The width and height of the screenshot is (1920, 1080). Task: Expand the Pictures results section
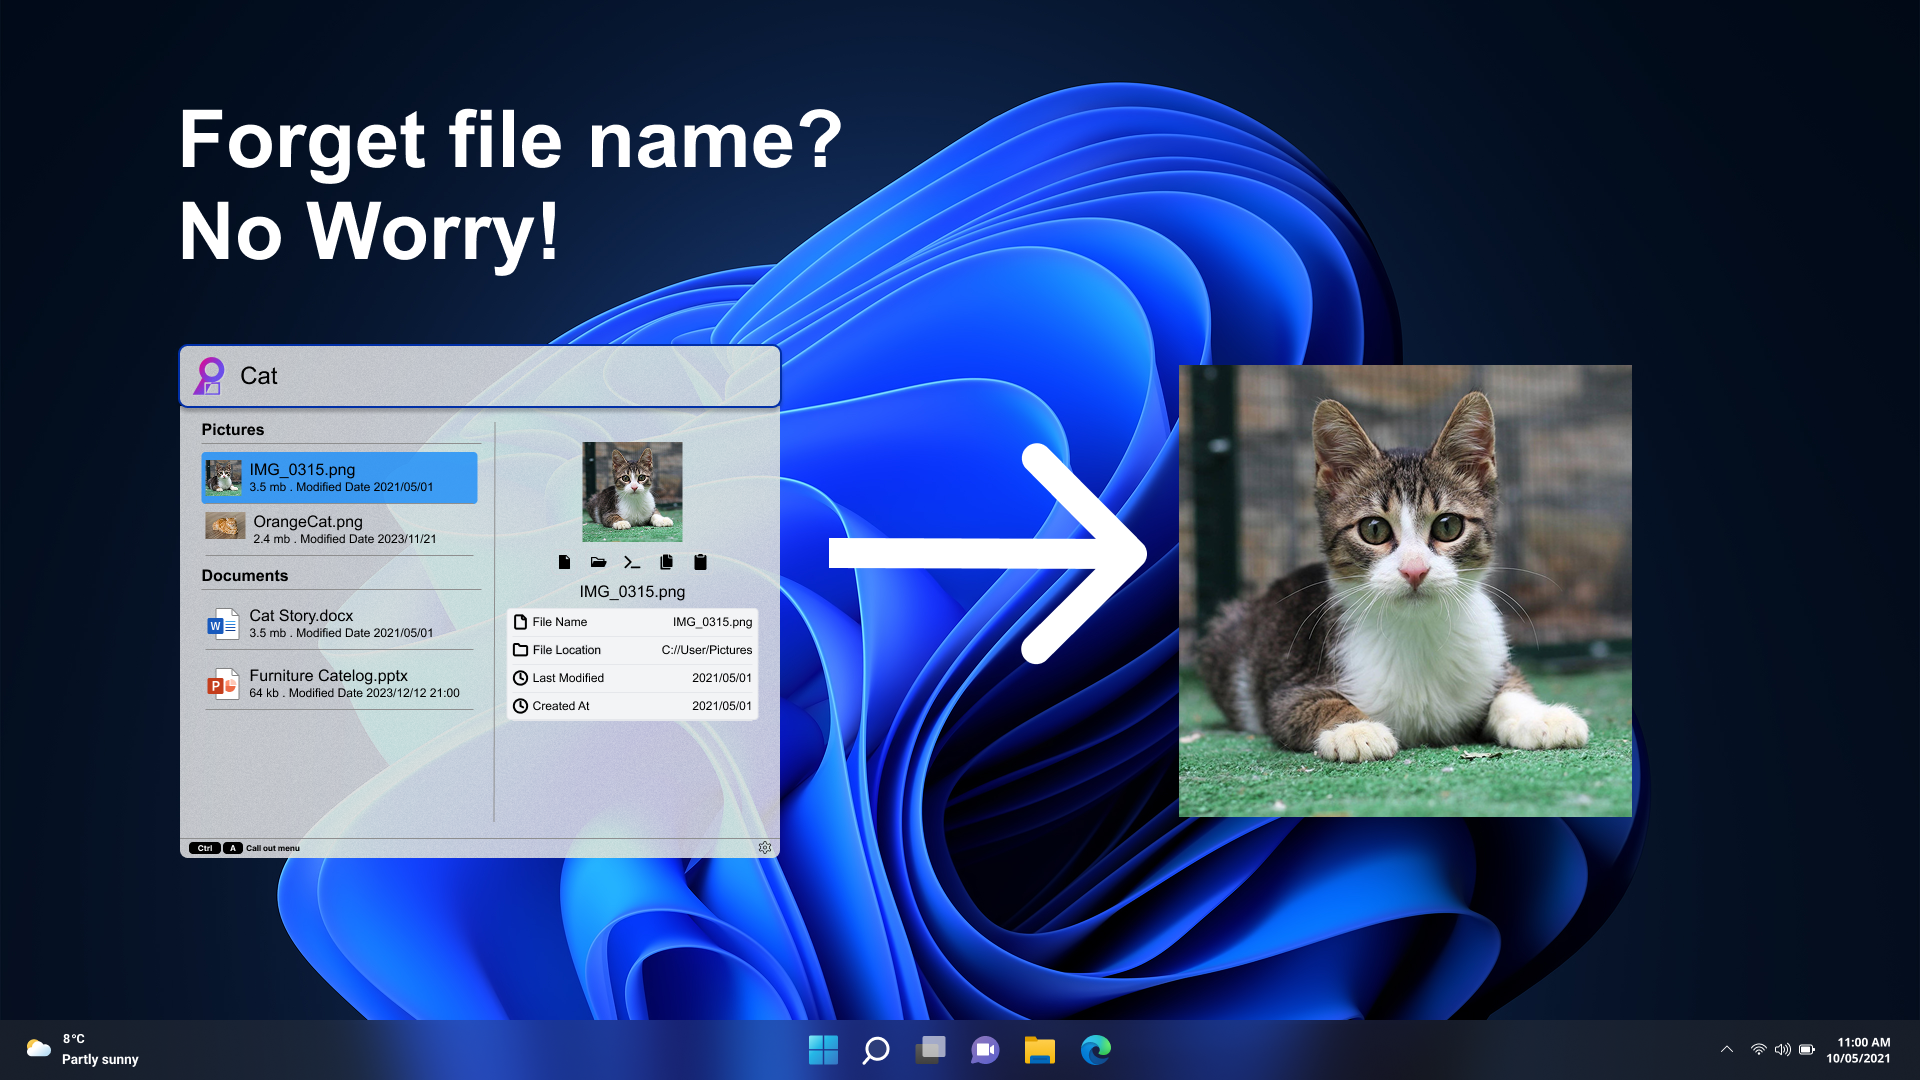[x=233, y=430]
